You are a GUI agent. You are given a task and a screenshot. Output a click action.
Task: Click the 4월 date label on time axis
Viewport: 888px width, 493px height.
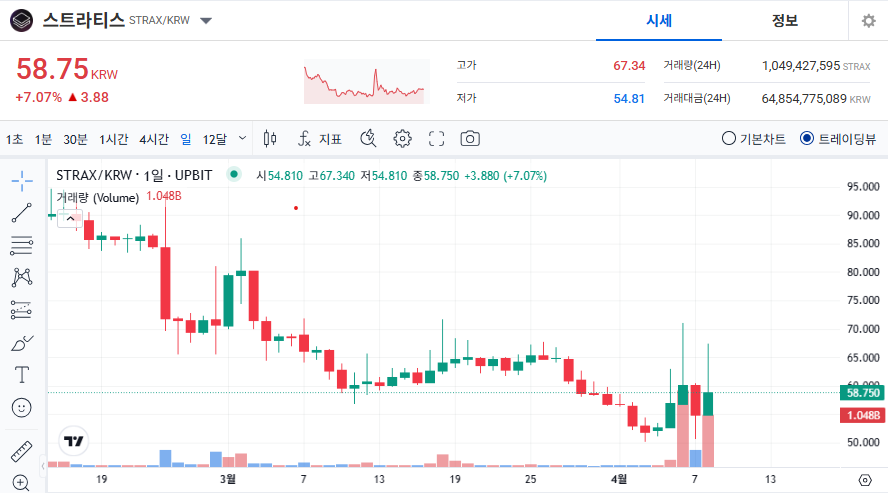point(619,479)
